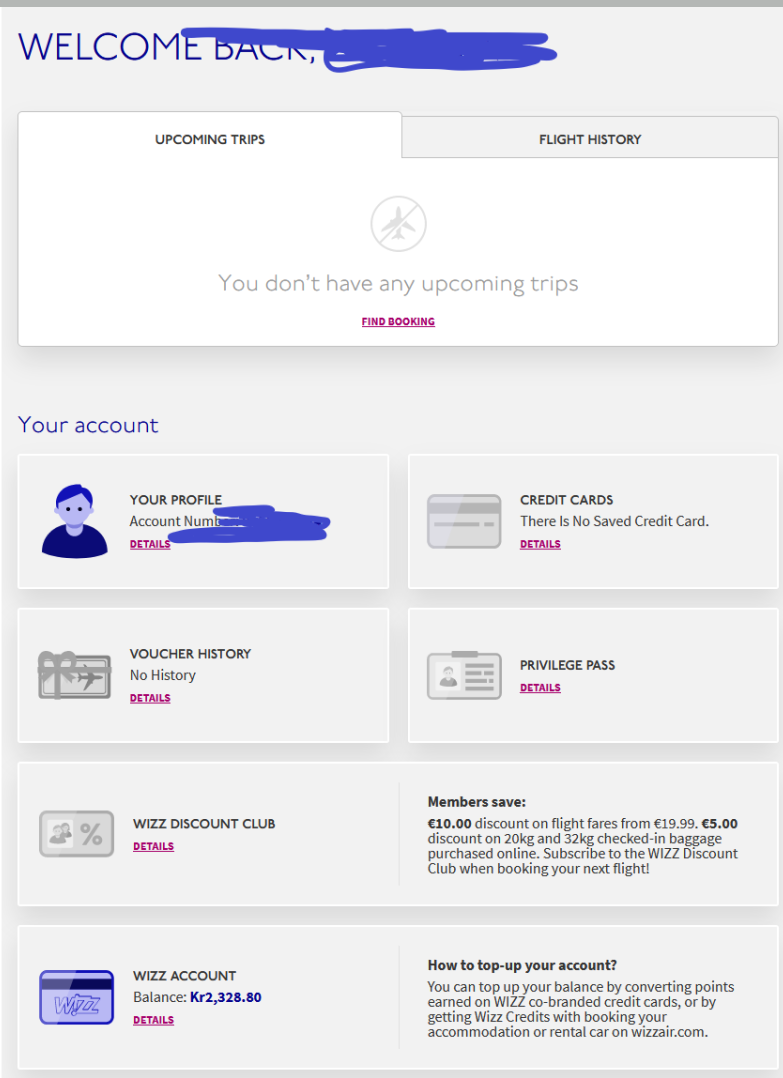Click the profile avatar icon

click(x=74, y=521)
